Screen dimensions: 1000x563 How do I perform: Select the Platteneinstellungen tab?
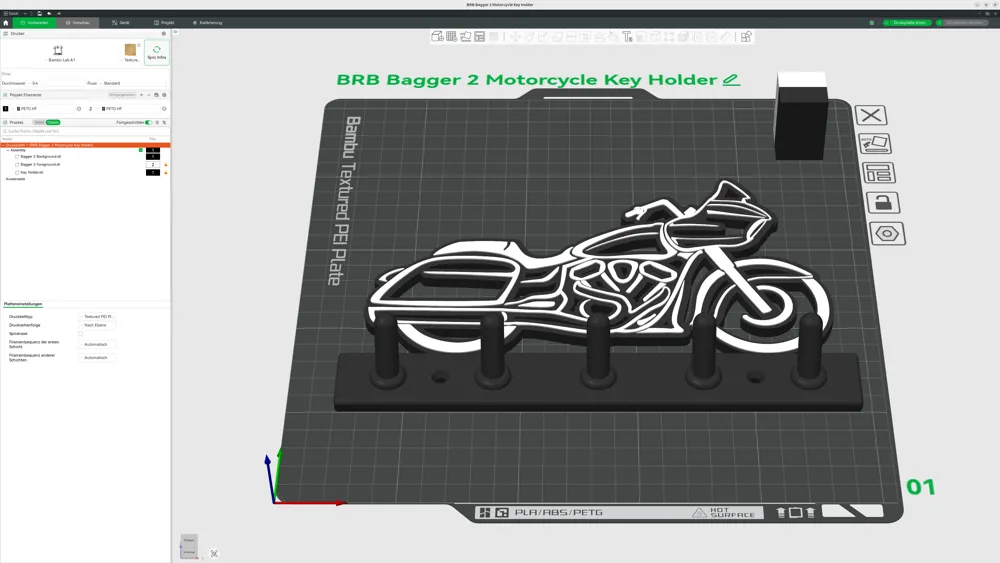point(23,304)
